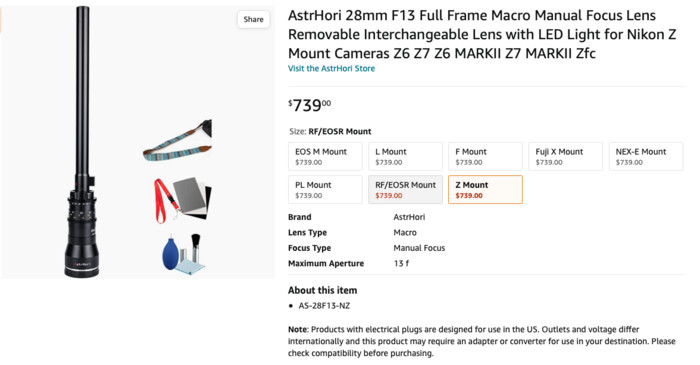Pick the Fuji X Mount option
700x365 pixels.
pyautogui.click(x=566, y=156)
